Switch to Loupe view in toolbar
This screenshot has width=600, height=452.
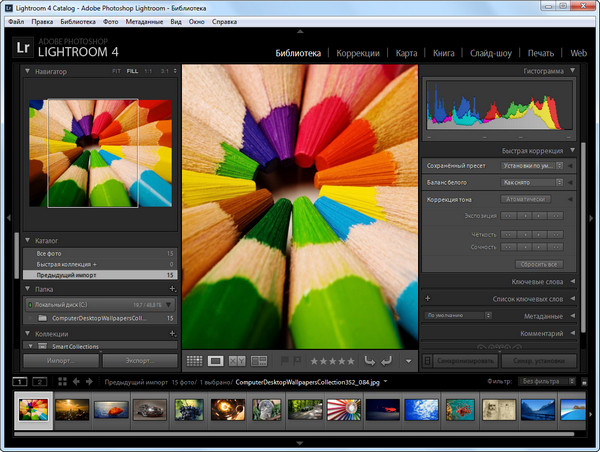point(215,361)
